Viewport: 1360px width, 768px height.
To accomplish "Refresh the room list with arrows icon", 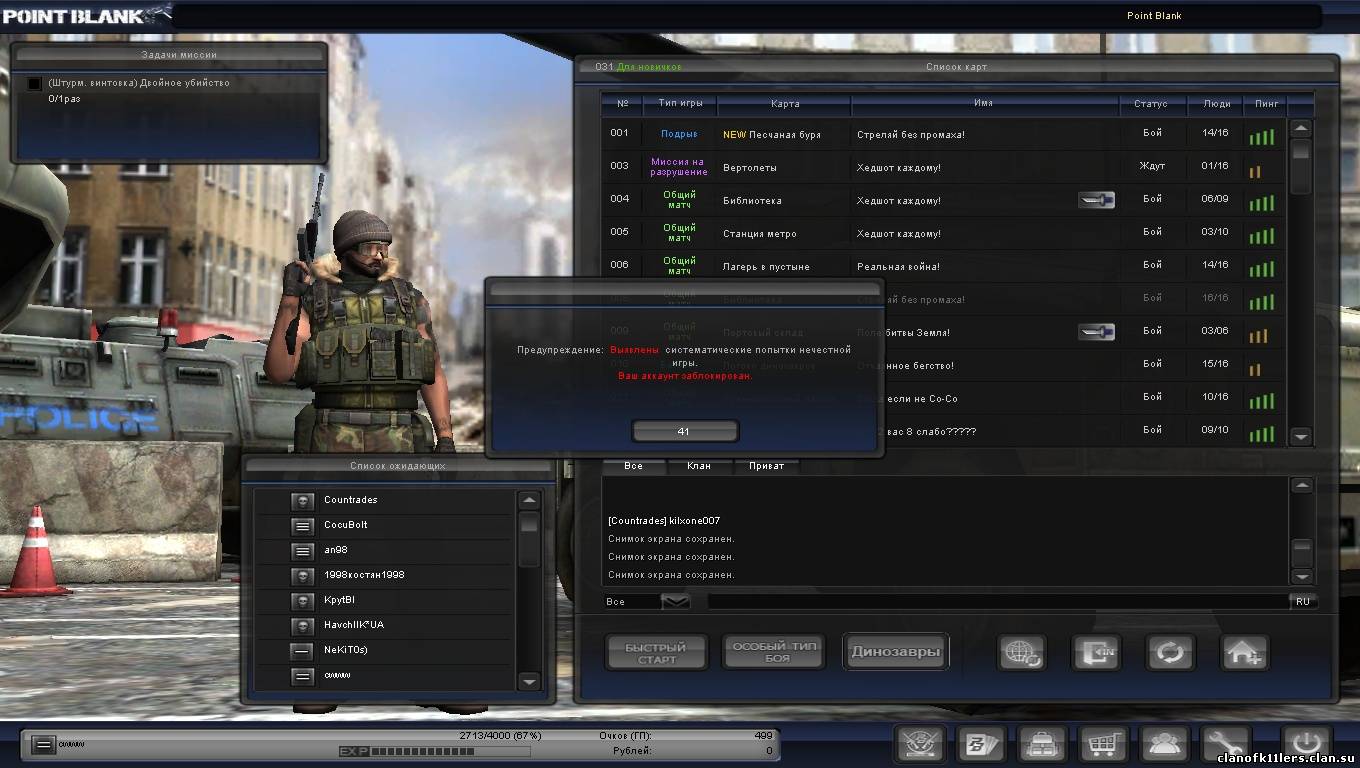I will coord(1170,653).
